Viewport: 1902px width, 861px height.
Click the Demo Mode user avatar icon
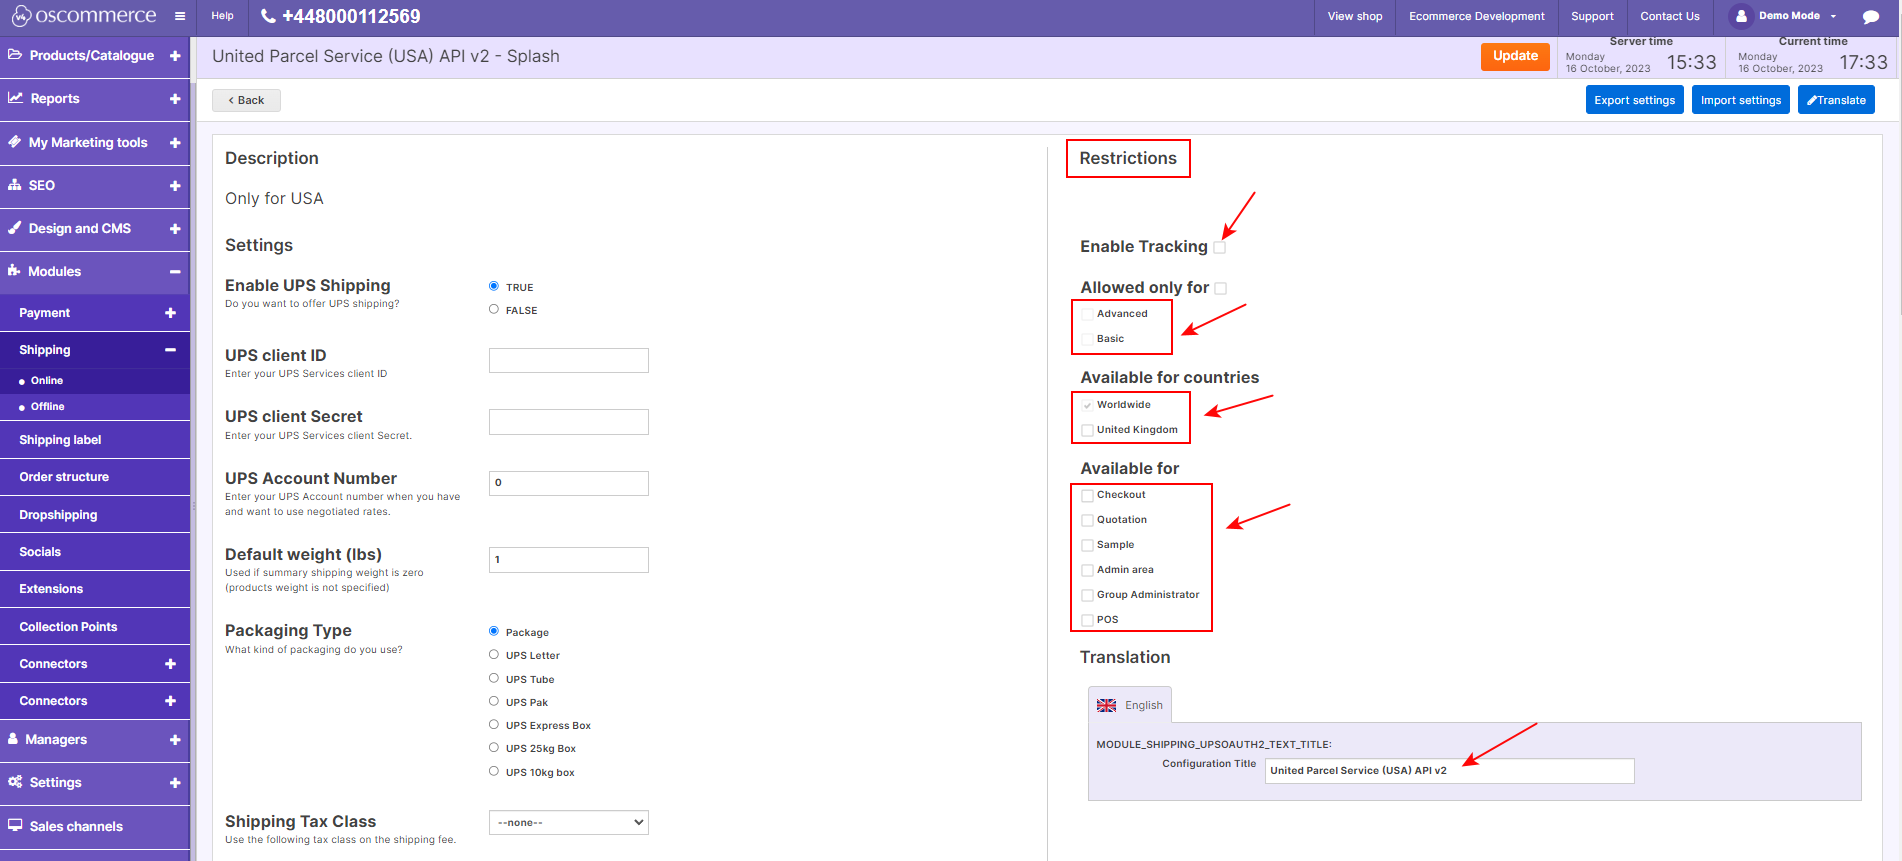[x=1741, y=16]
